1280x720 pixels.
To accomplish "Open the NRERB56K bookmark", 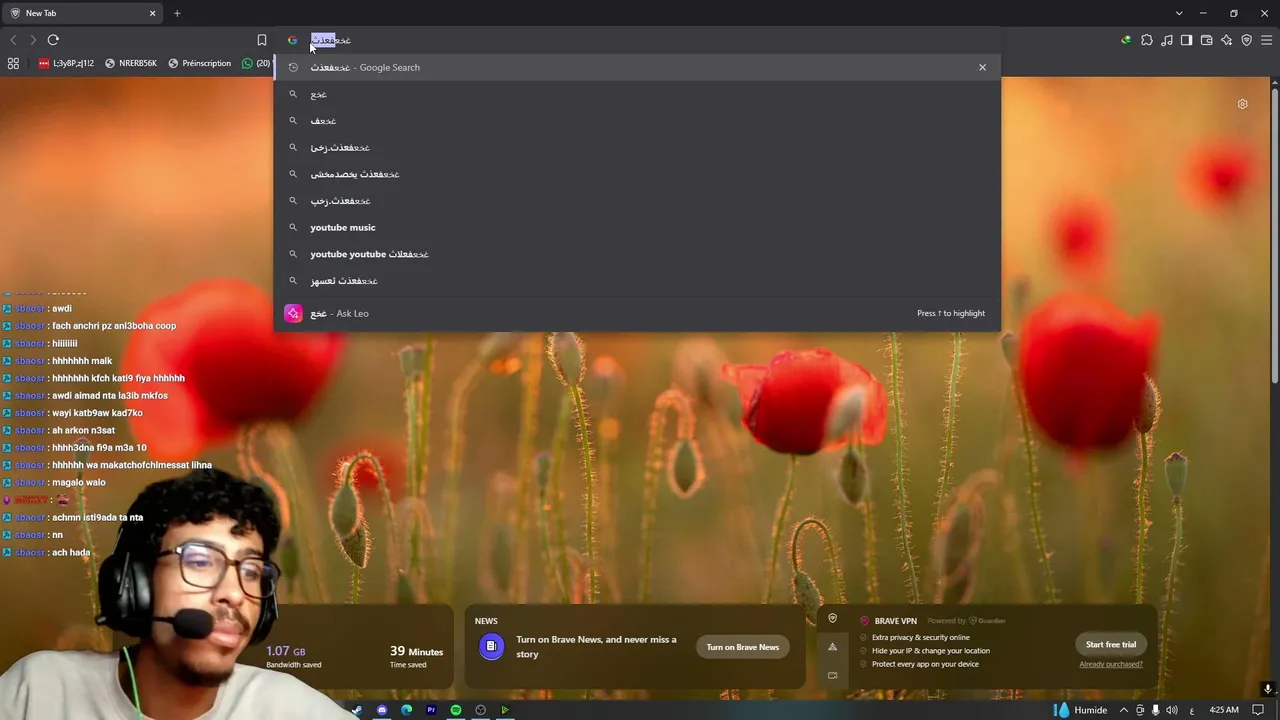I will click(130, 63).
